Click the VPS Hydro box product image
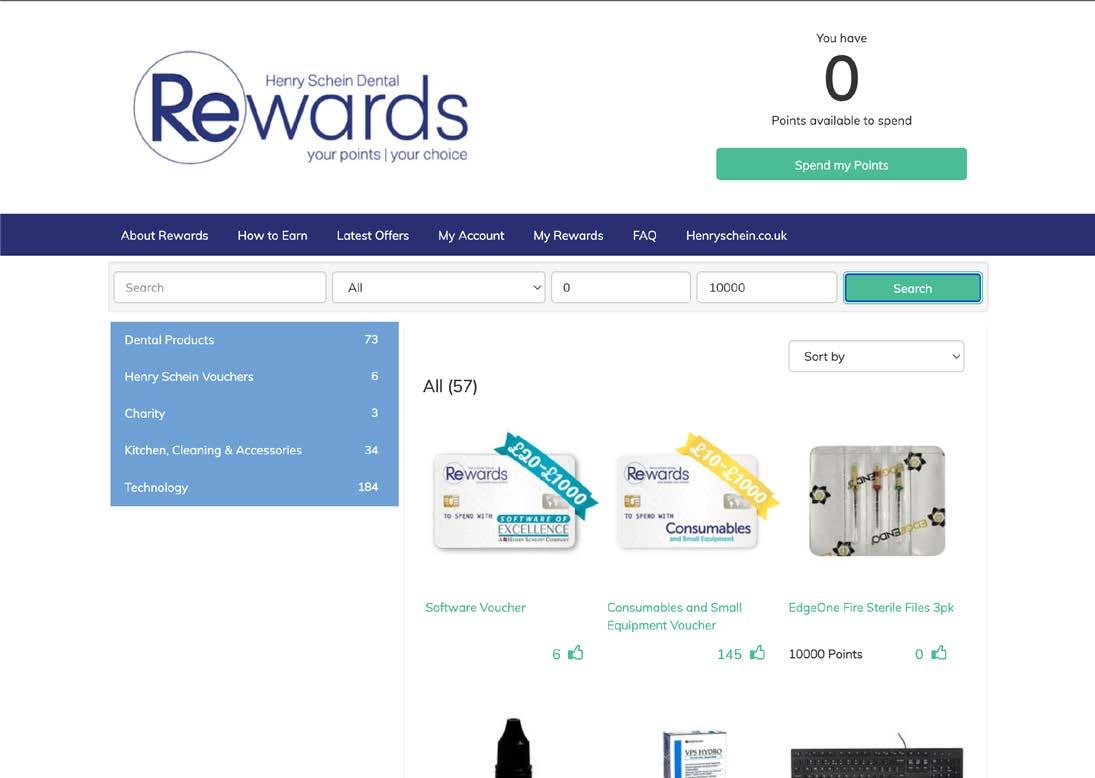The width and height of the screenshot is (1095, 778). click(695, 754)
